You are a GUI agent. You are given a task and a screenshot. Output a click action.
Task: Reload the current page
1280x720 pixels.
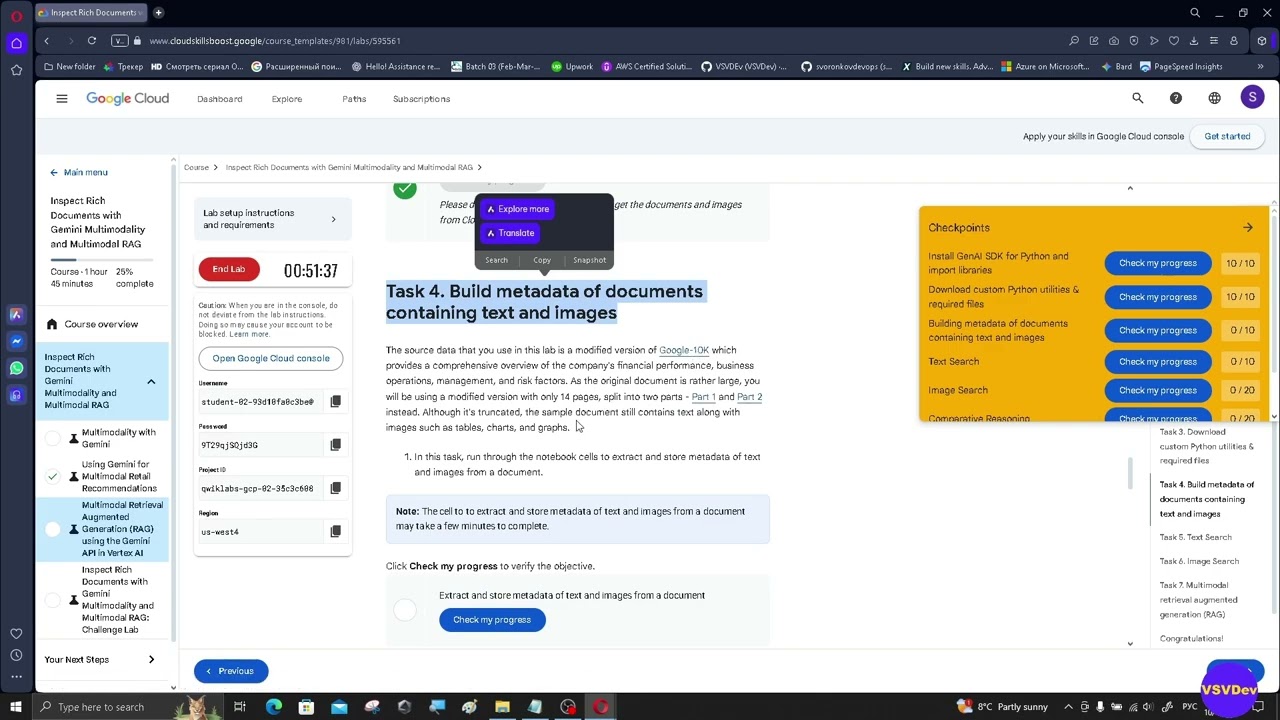(91, 41)
